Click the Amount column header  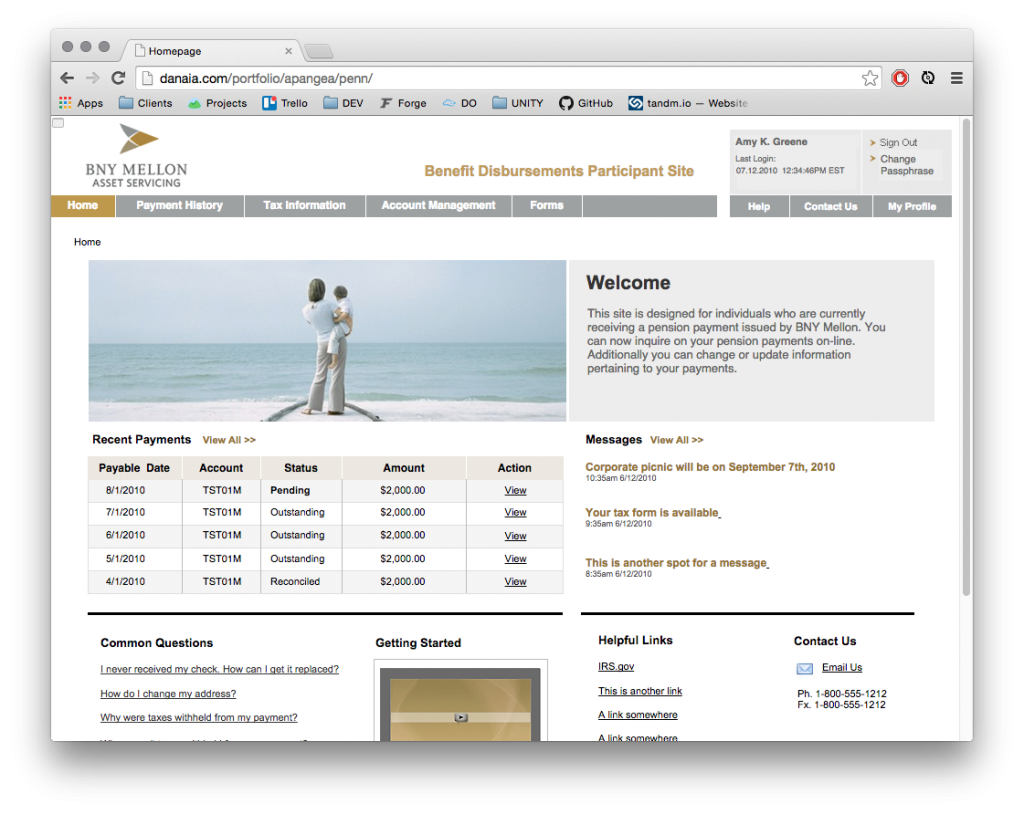click(x=404, y=468)
